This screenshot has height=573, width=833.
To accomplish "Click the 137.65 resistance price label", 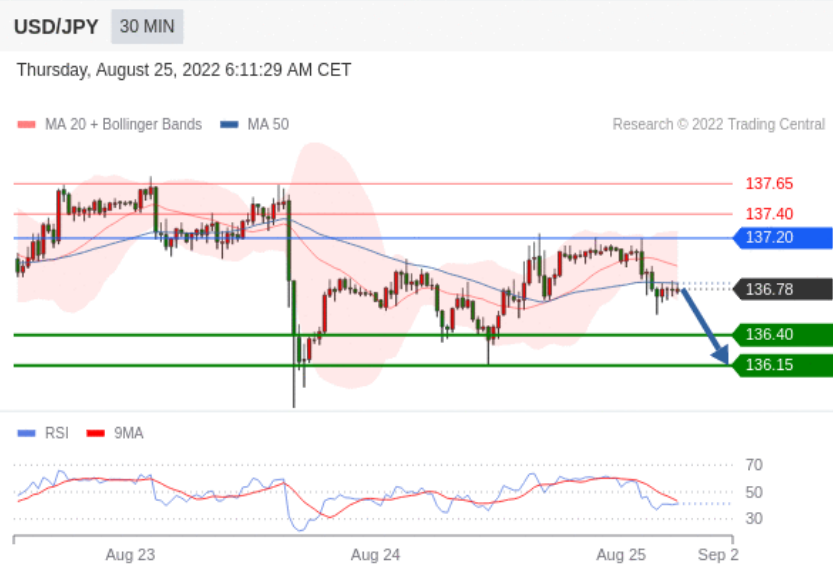I will [769, 184].
